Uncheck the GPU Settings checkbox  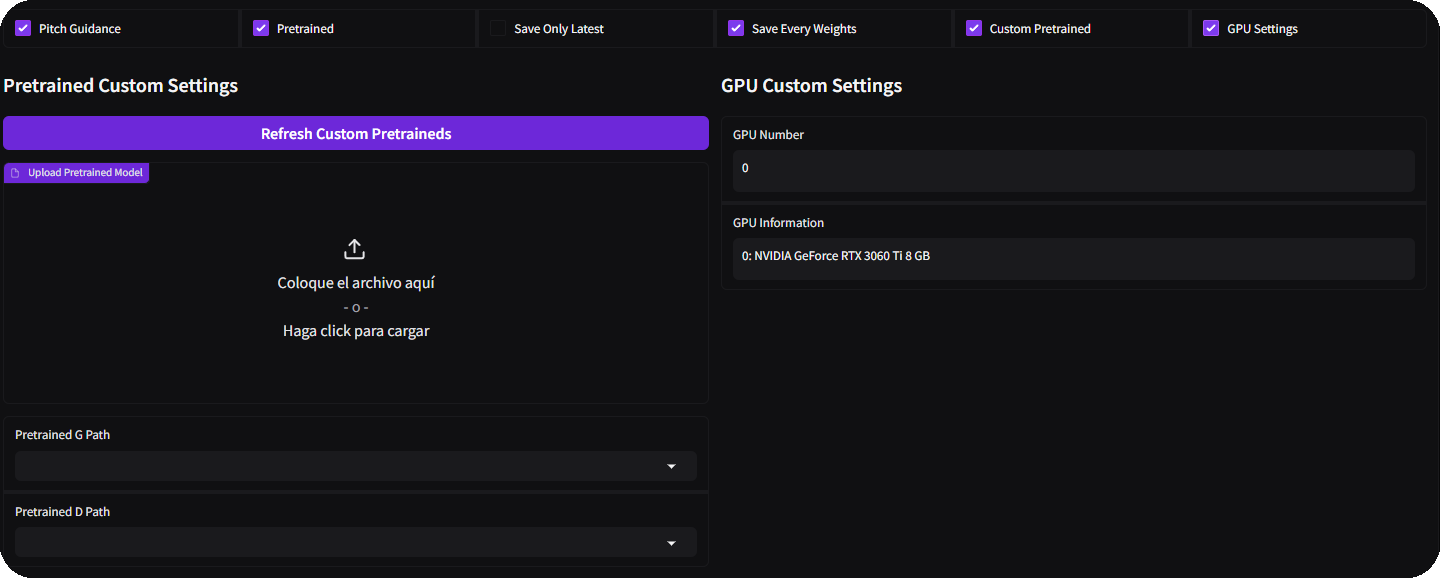(1211, 29)
